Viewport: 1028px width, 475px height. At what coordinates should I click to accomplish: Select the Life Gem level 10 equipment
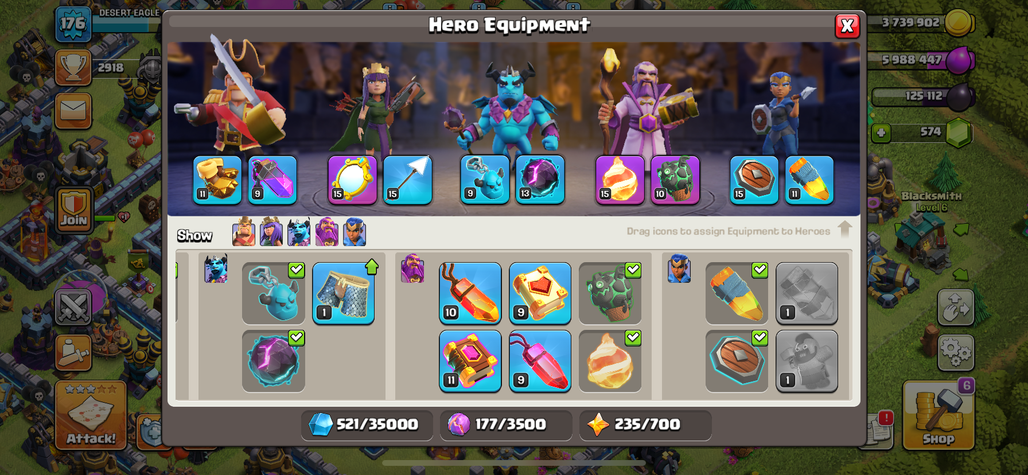pos(470,293)
